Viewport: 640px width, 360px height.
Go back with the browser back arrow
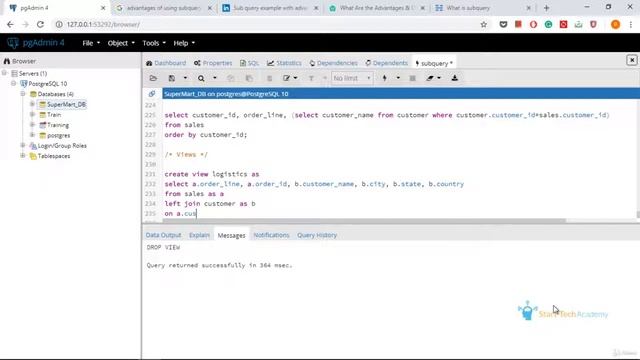(x=10, y=24)
